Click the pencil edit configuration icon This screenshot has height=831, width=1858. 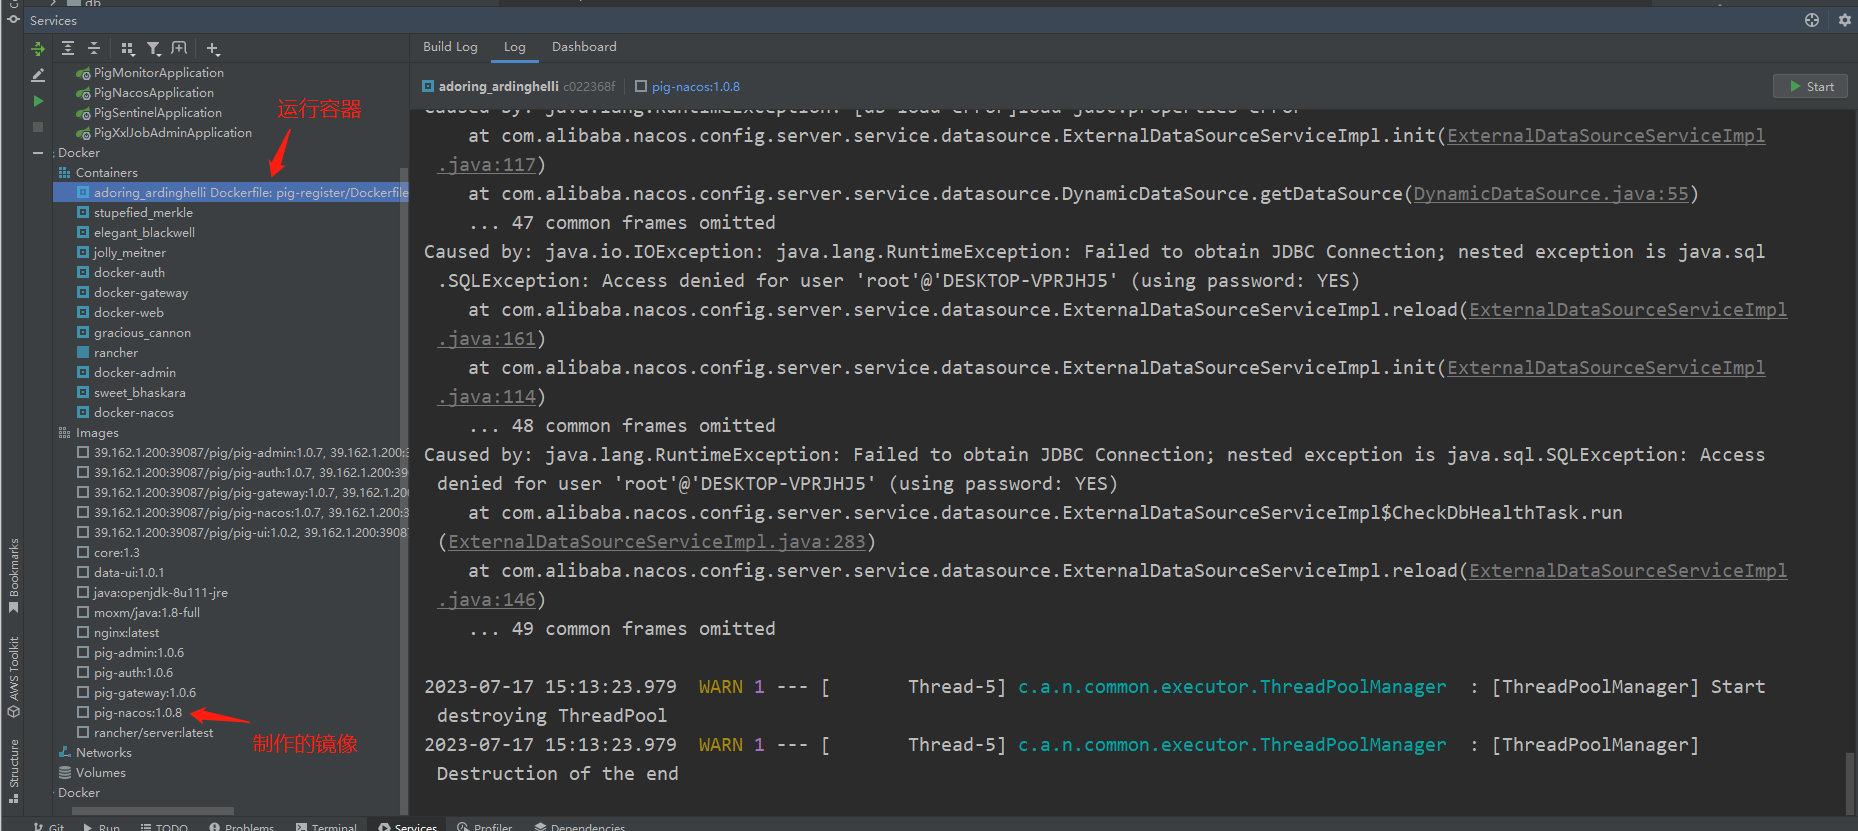click(x=38, y=75)
